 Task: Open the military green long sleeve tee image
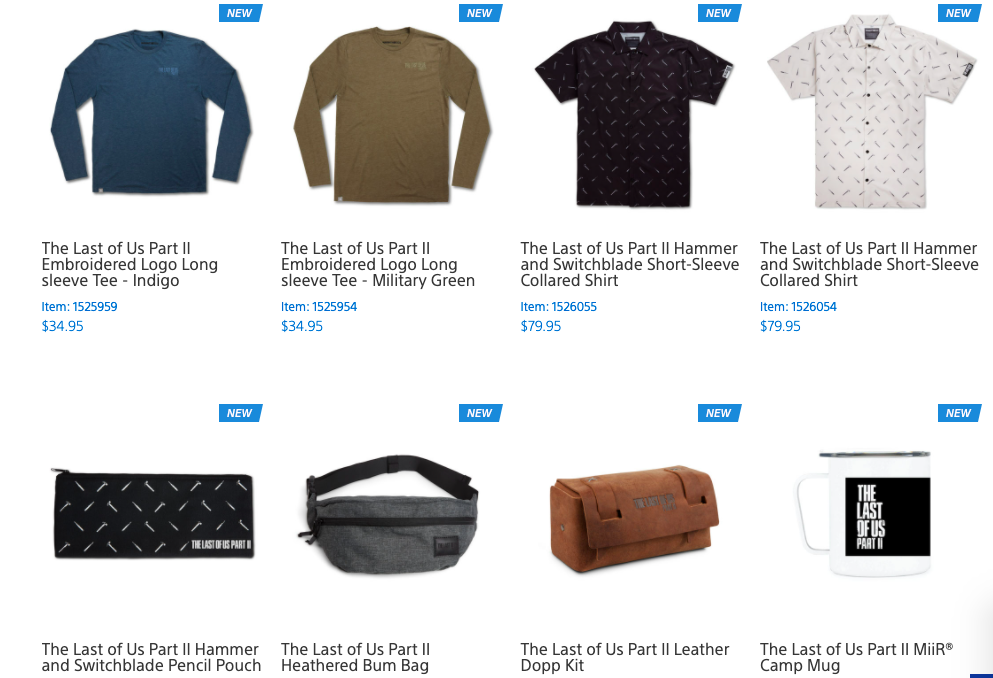pyautogui.click(x=392, y=115)
